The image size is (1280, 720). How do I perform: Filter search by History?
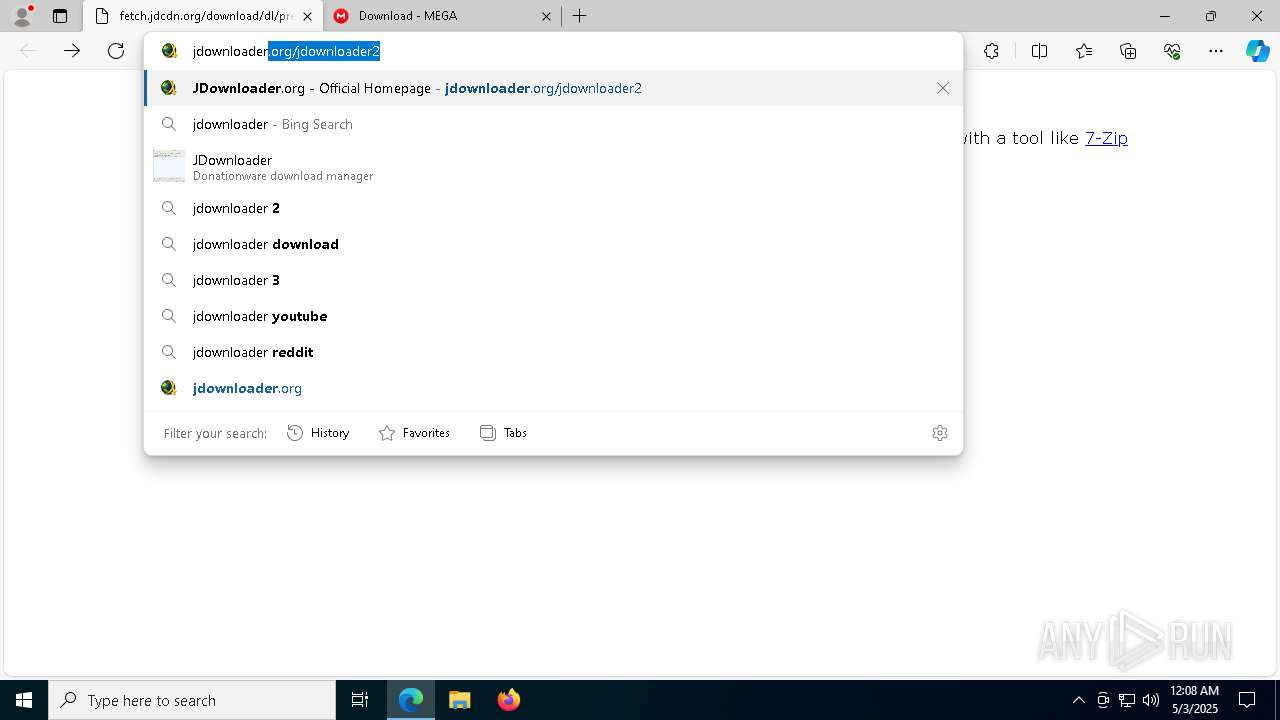(318, 433)
